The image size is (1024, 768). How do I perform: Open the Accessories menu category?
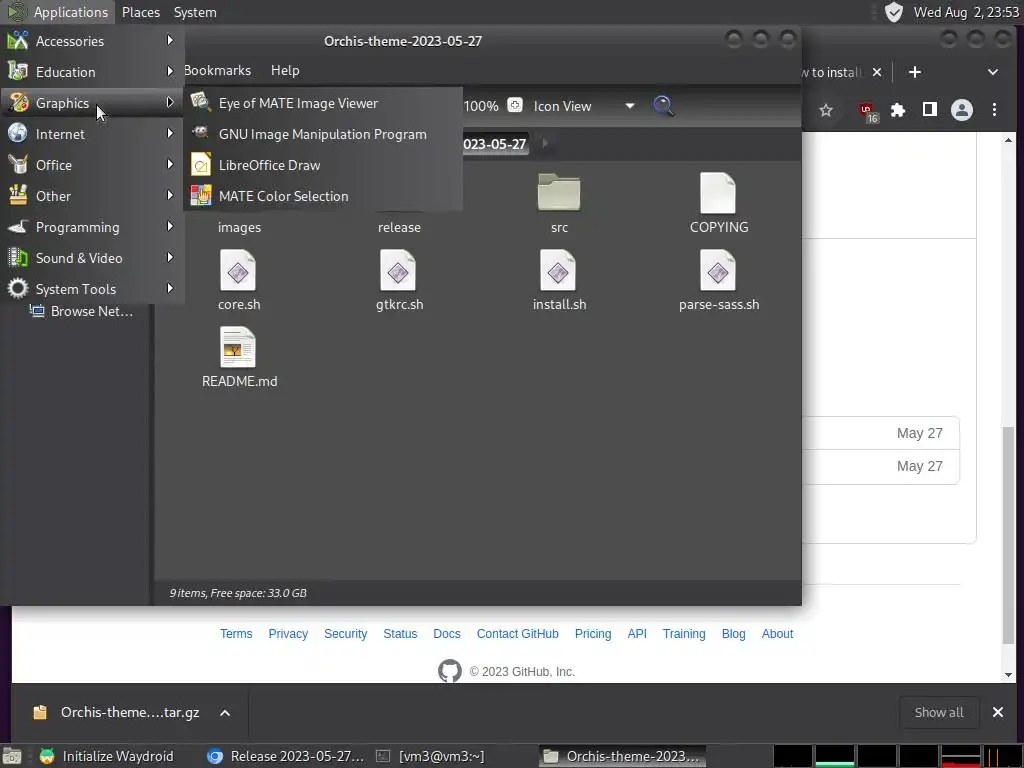tap(91, 41)
